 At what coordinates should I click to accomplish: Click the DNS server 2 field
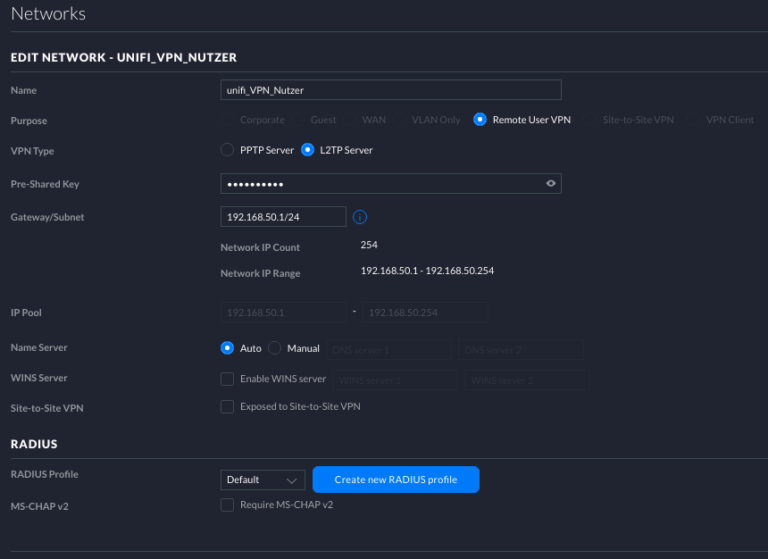point(521,350)
